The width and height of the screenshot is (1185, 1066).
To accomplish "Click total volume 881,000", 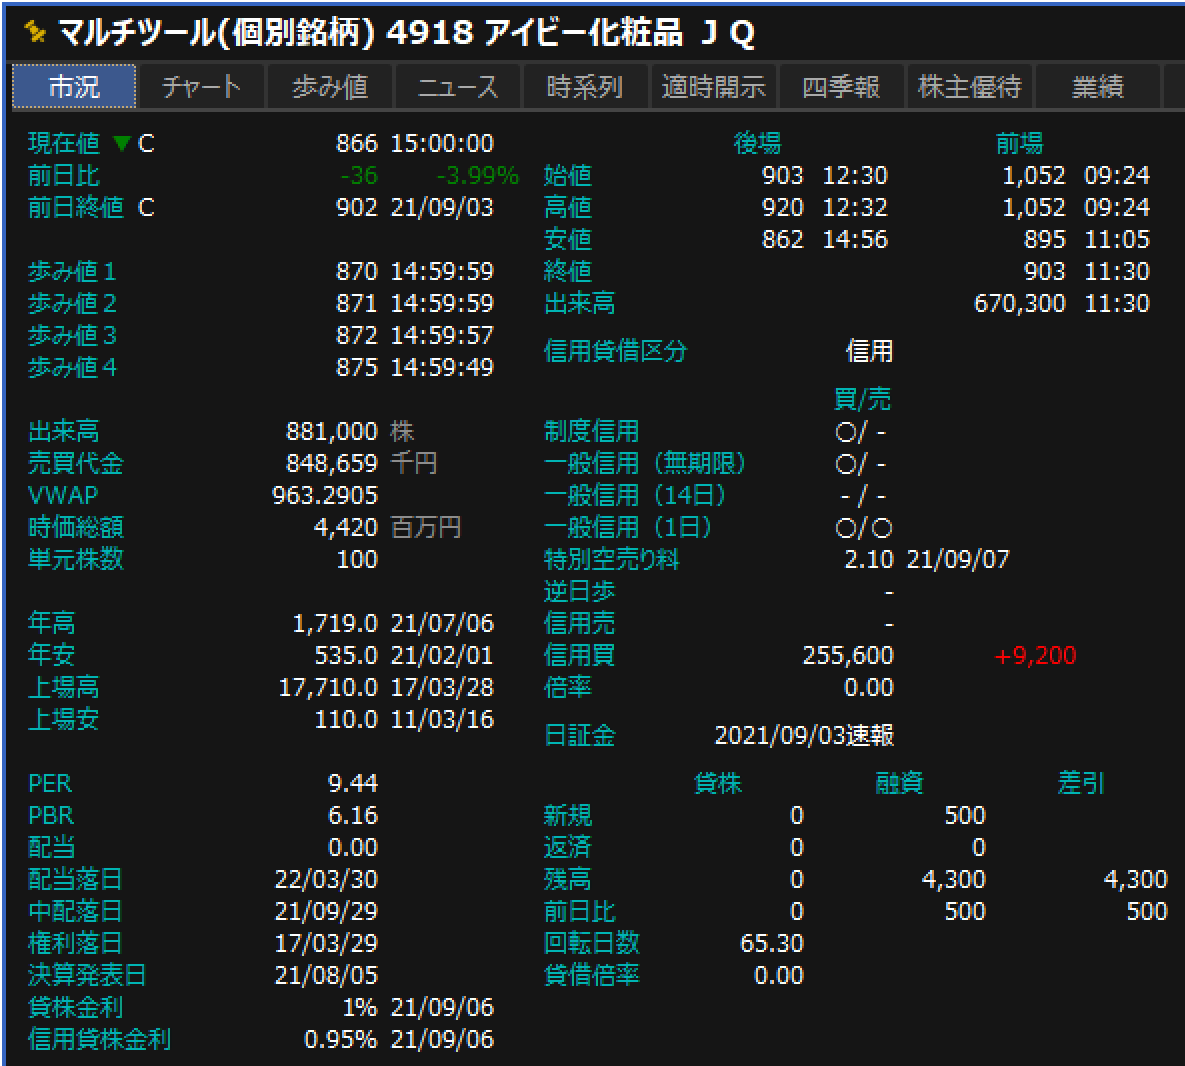I will point(332,431).
